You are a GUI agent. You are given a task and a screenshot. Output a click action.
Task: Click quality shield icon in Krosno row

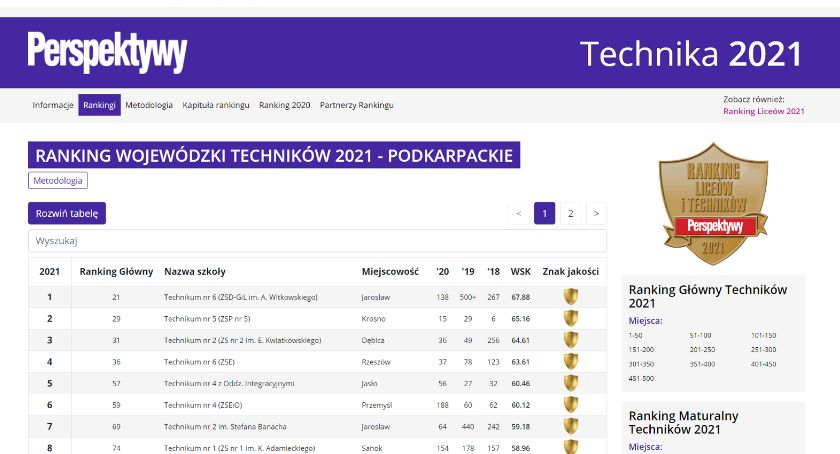click(x=571, y=318)
